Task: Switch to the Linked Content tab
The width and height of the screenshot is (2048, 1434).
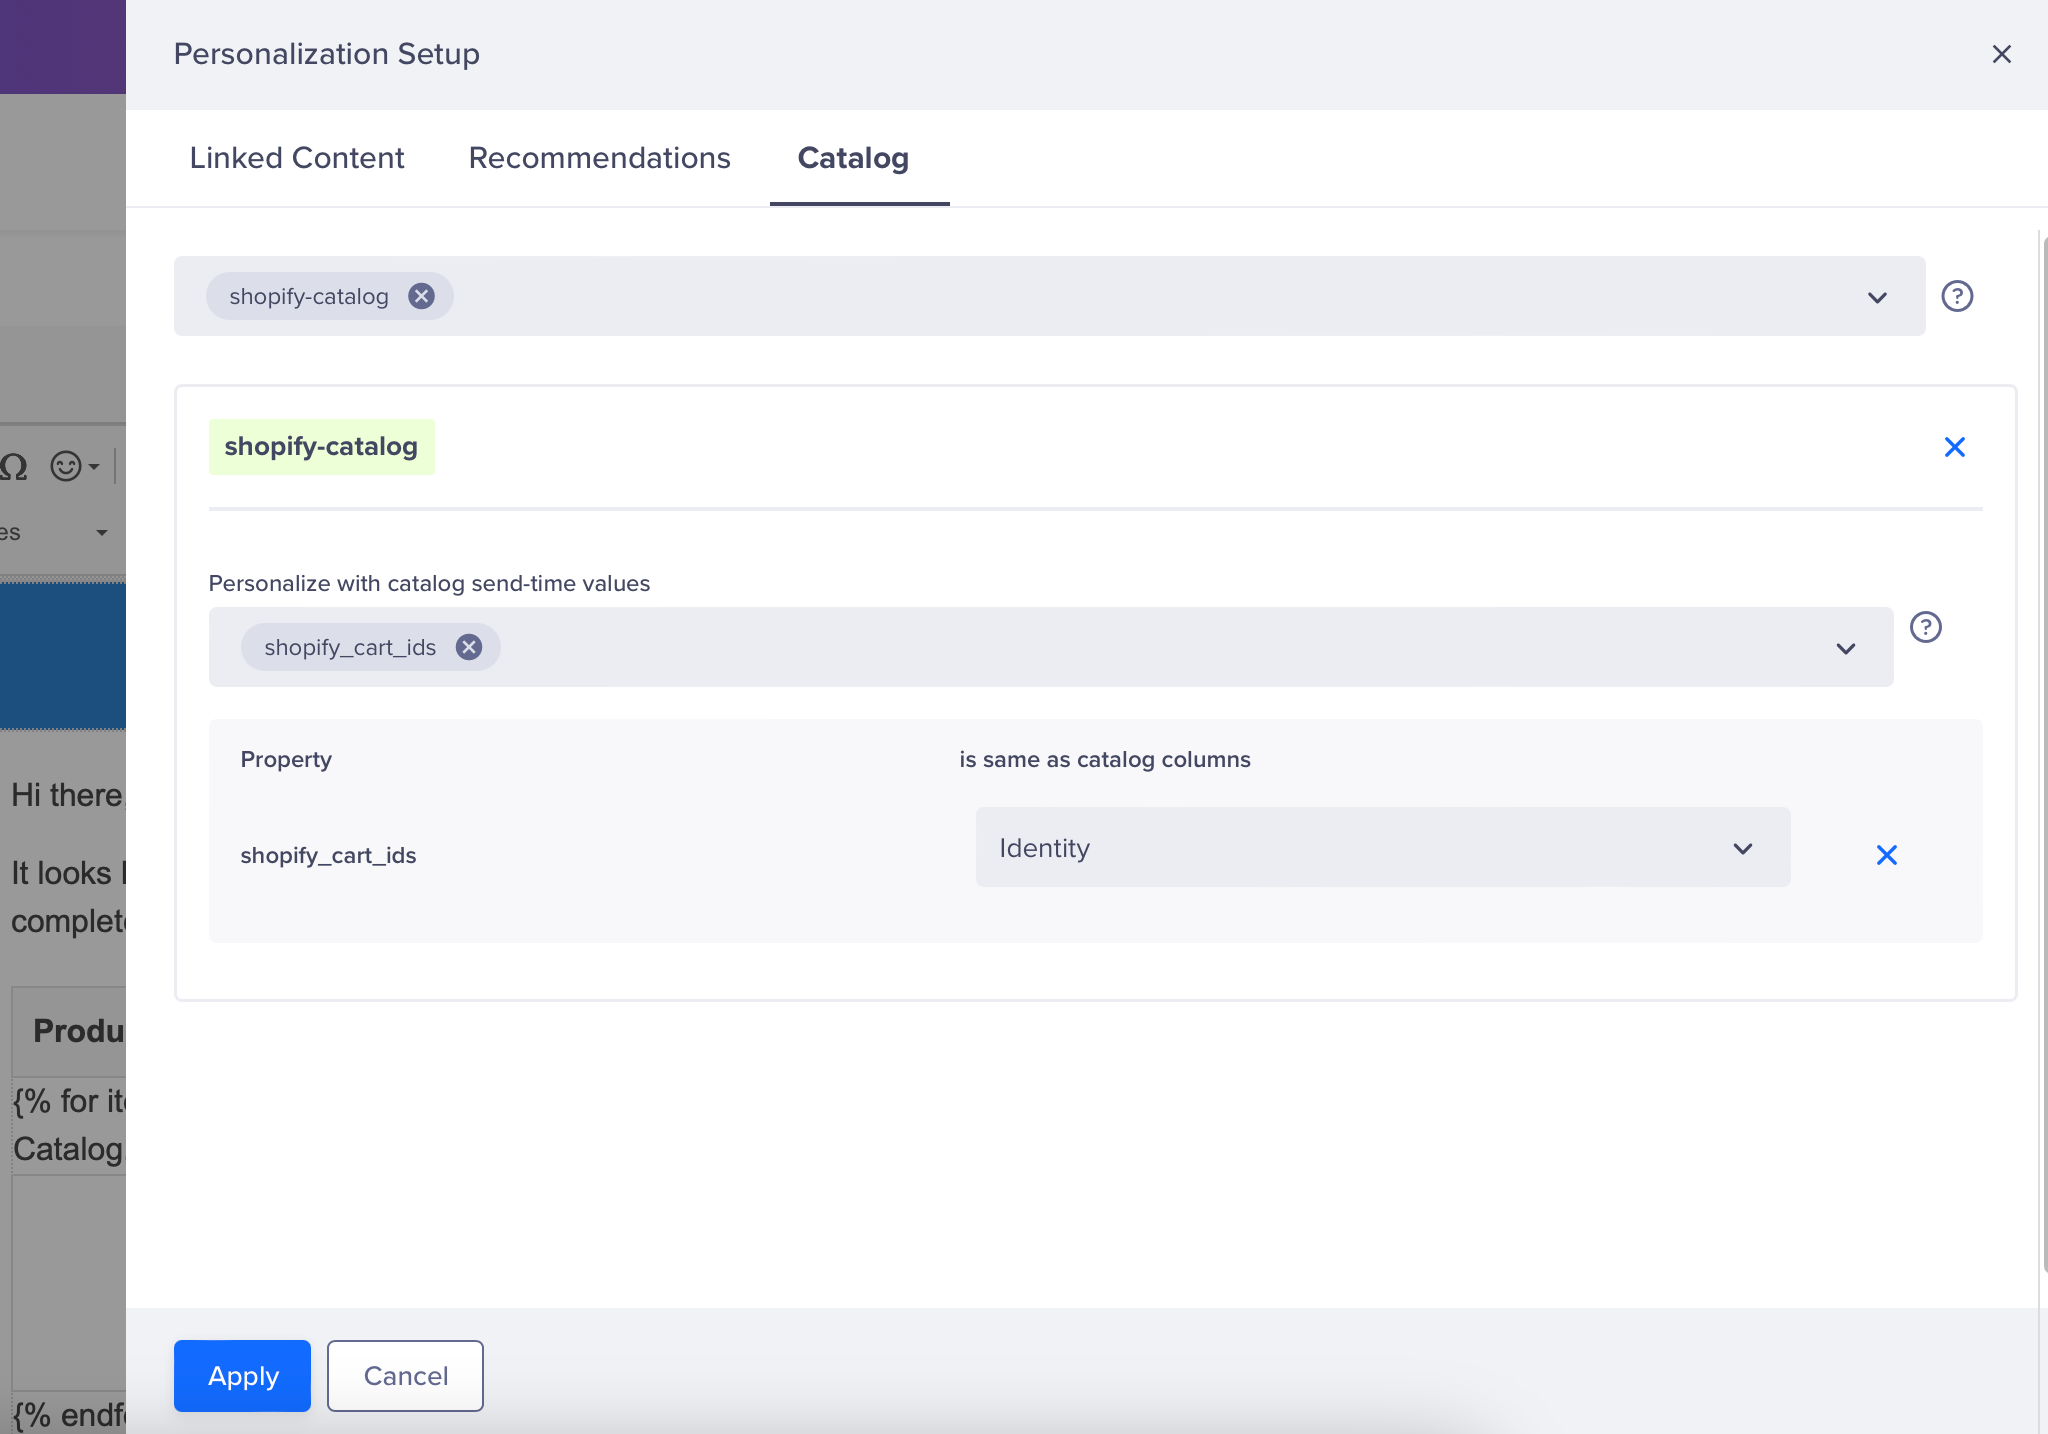Action: coord(297,158)
